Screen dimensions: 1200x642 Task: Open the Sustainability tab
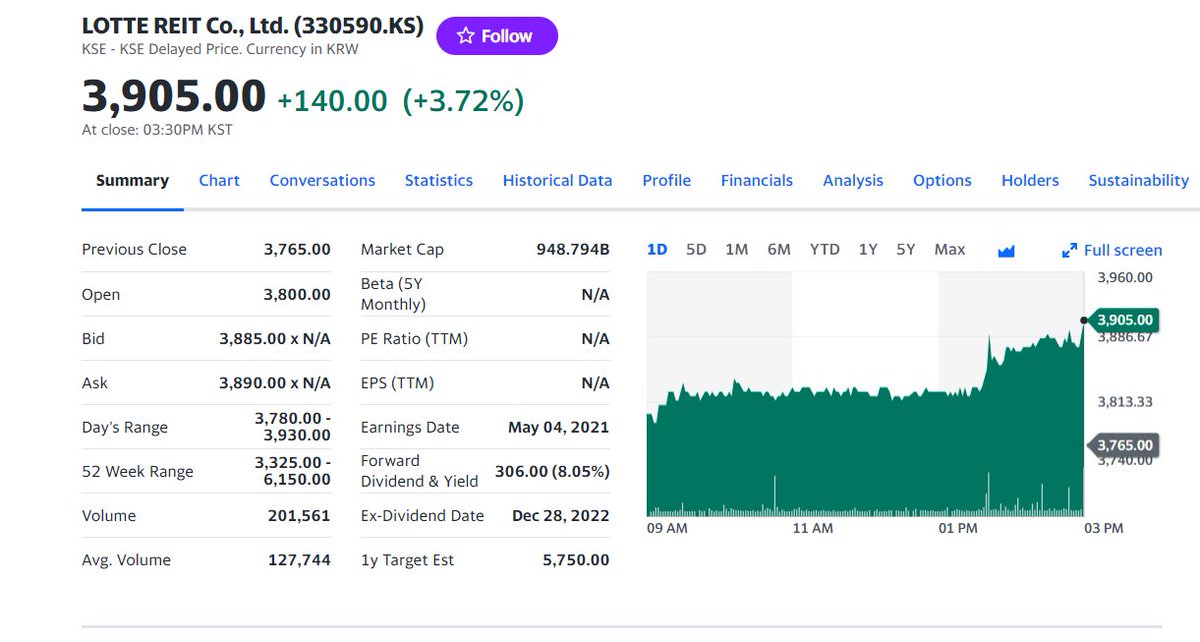pyautogui.click(x=1138, y=181)
